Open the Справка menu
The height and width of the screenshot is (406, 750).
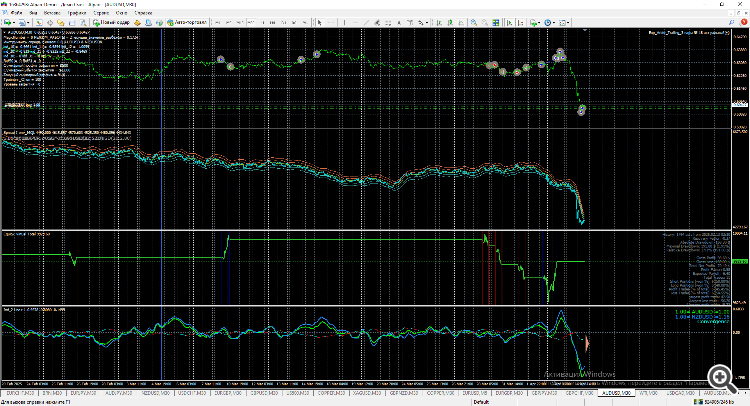pyautogui.click(x=143, y=13)
